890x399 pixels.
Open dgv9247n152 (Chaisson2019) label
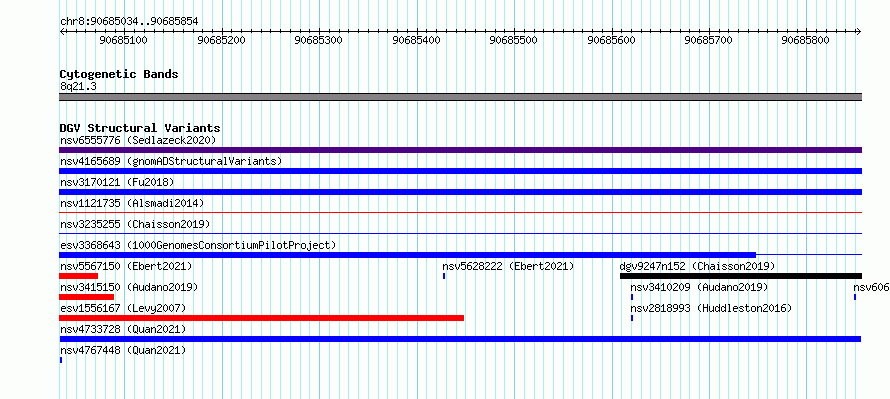(x=698, y=266)
